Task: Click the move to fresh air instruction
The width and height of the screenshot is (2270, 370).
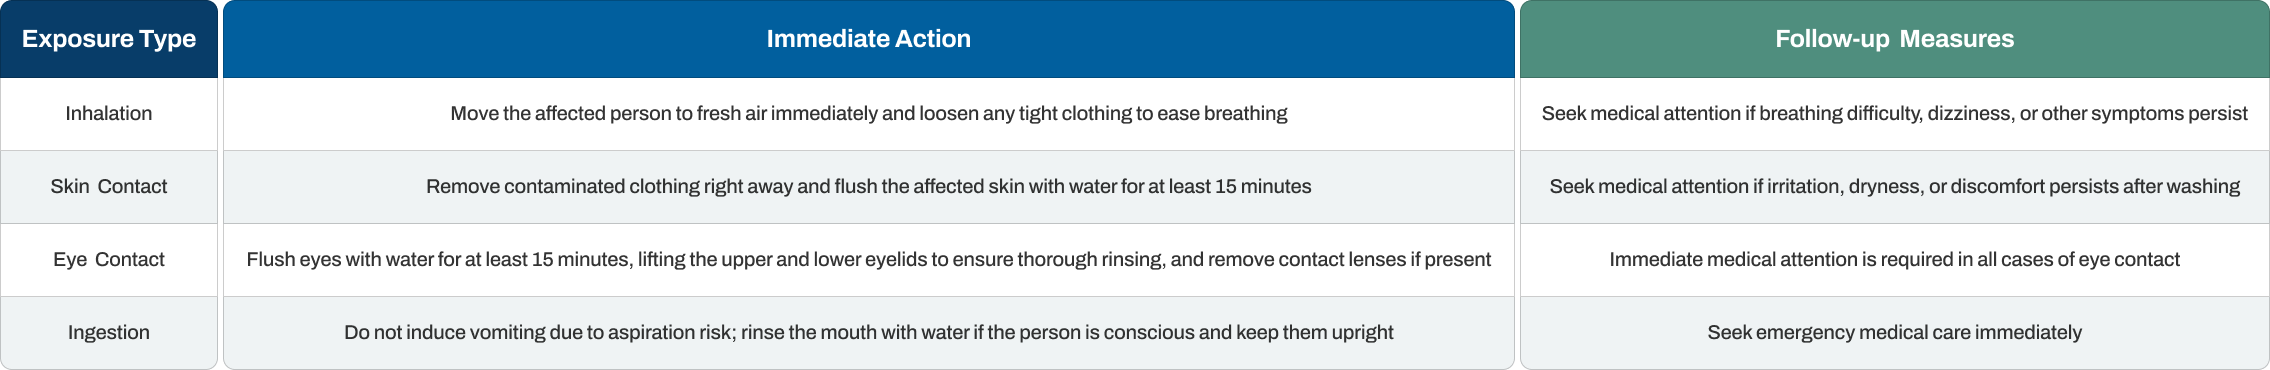Action: pos(868,114)
